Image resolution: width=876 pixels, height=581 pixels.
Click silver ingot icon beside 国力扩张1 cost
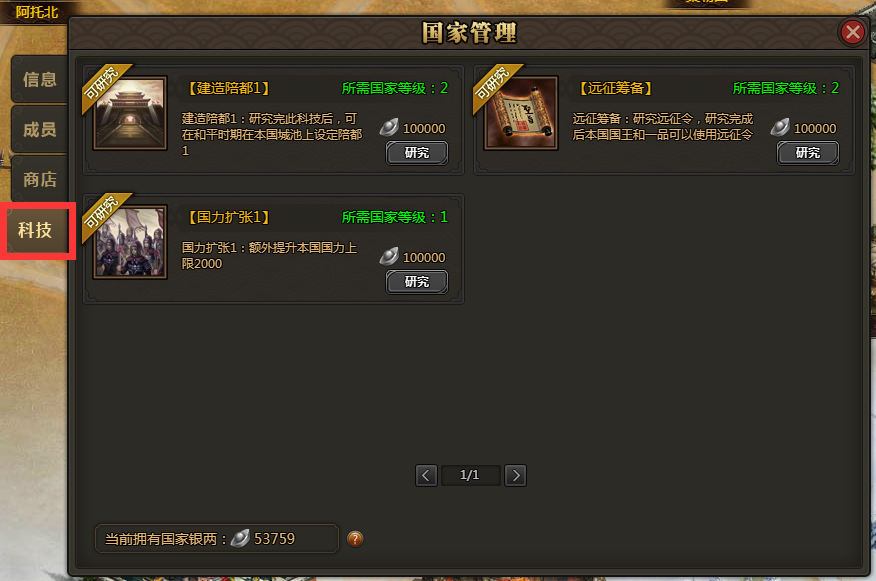(389, 256)
